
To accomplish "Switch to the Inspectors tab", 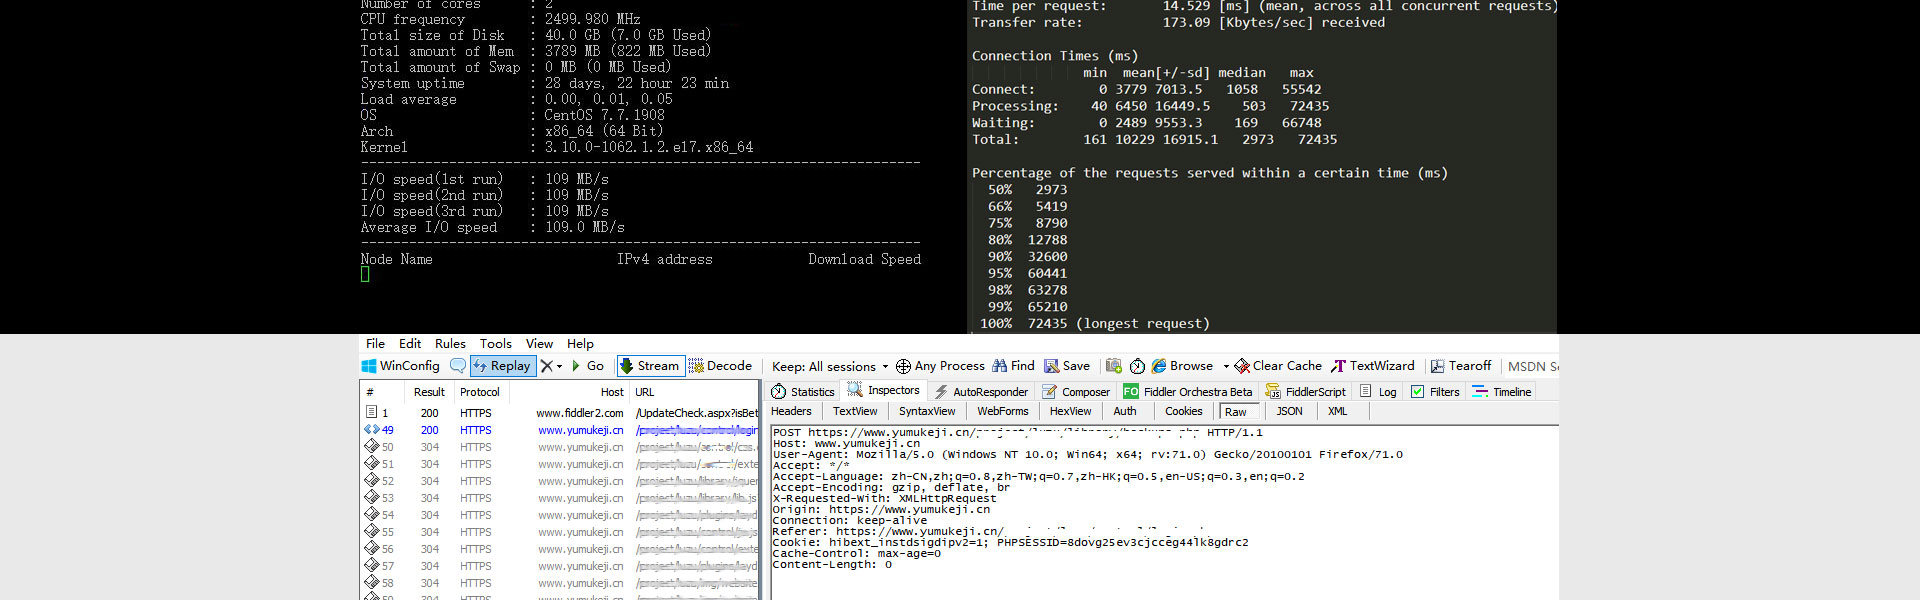I will 884,391.
